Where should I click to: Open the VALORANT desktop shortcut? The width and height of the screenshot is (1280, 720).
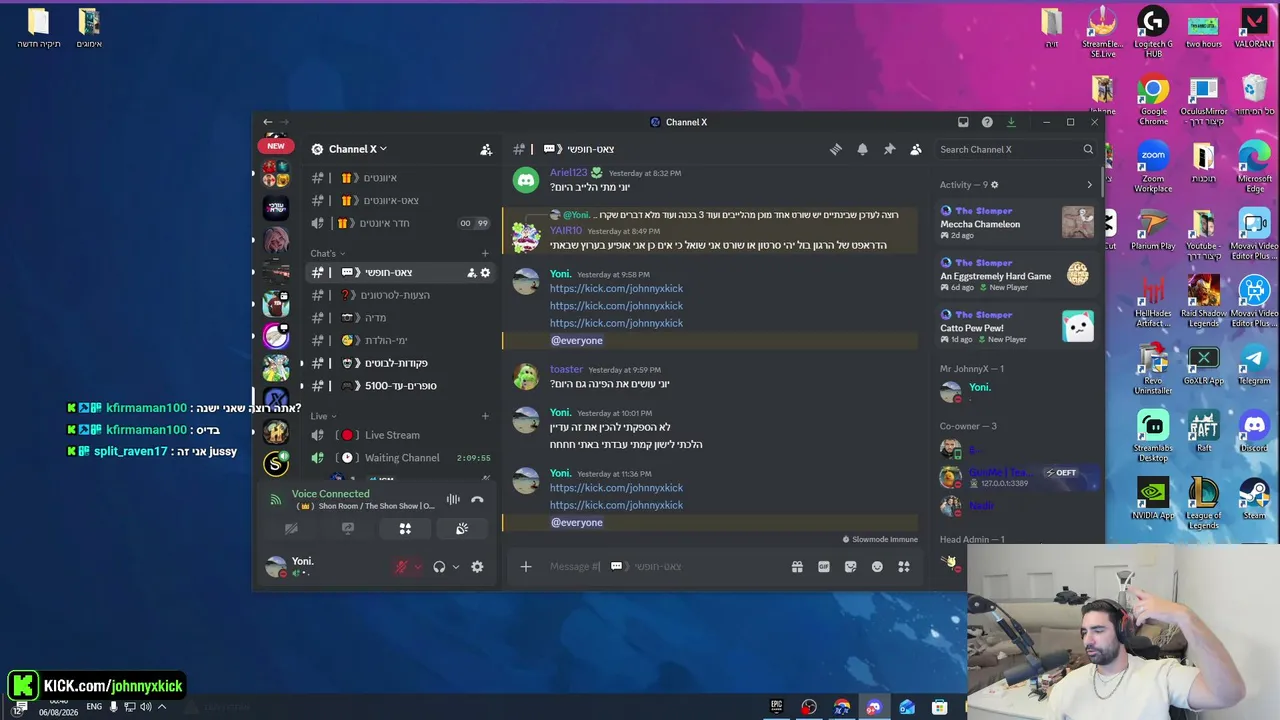tap(1254, 29)
